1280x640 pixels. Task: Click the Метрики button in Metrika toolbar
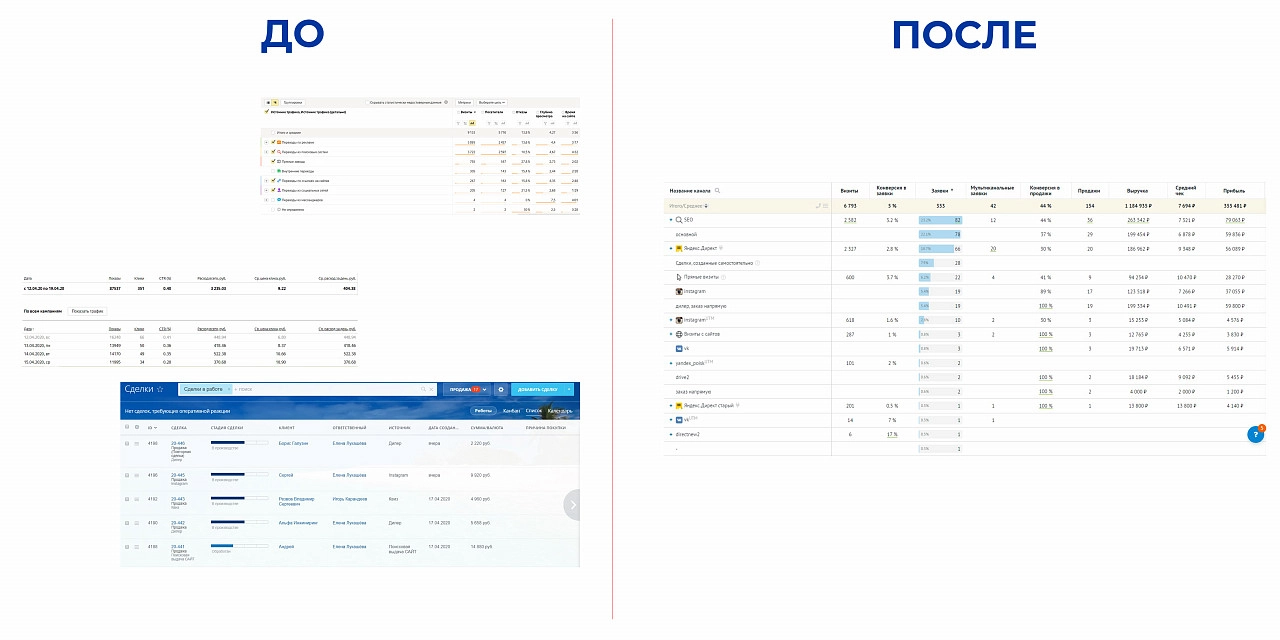pyautogui.click(x=465, y=102)
